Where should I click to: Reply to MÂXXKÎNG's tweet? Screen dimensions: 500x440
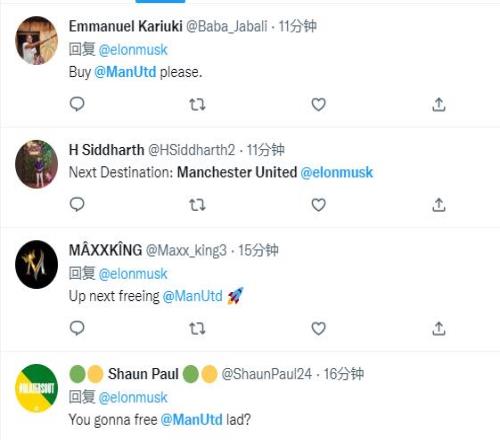pos(77,328)
